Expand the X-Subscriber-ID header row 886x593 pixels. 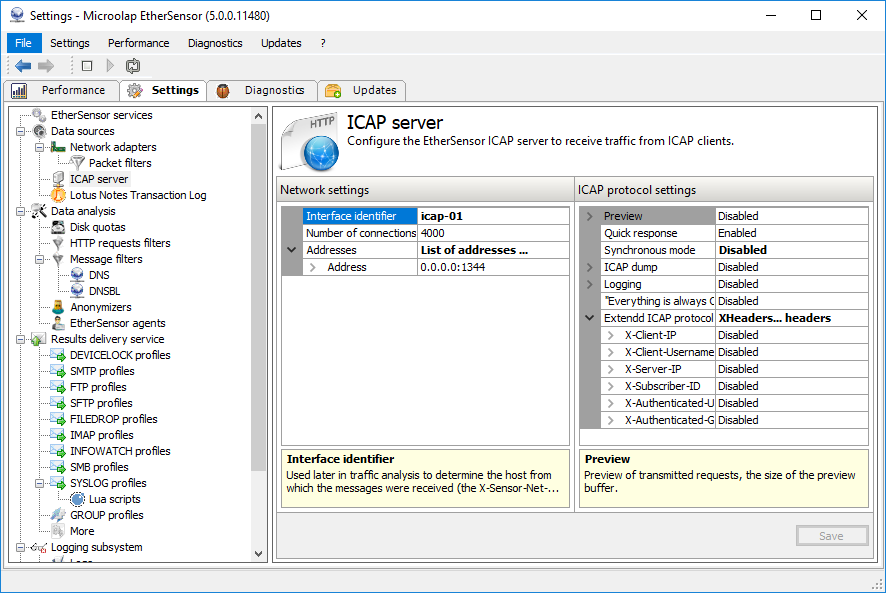pos(610,386)
